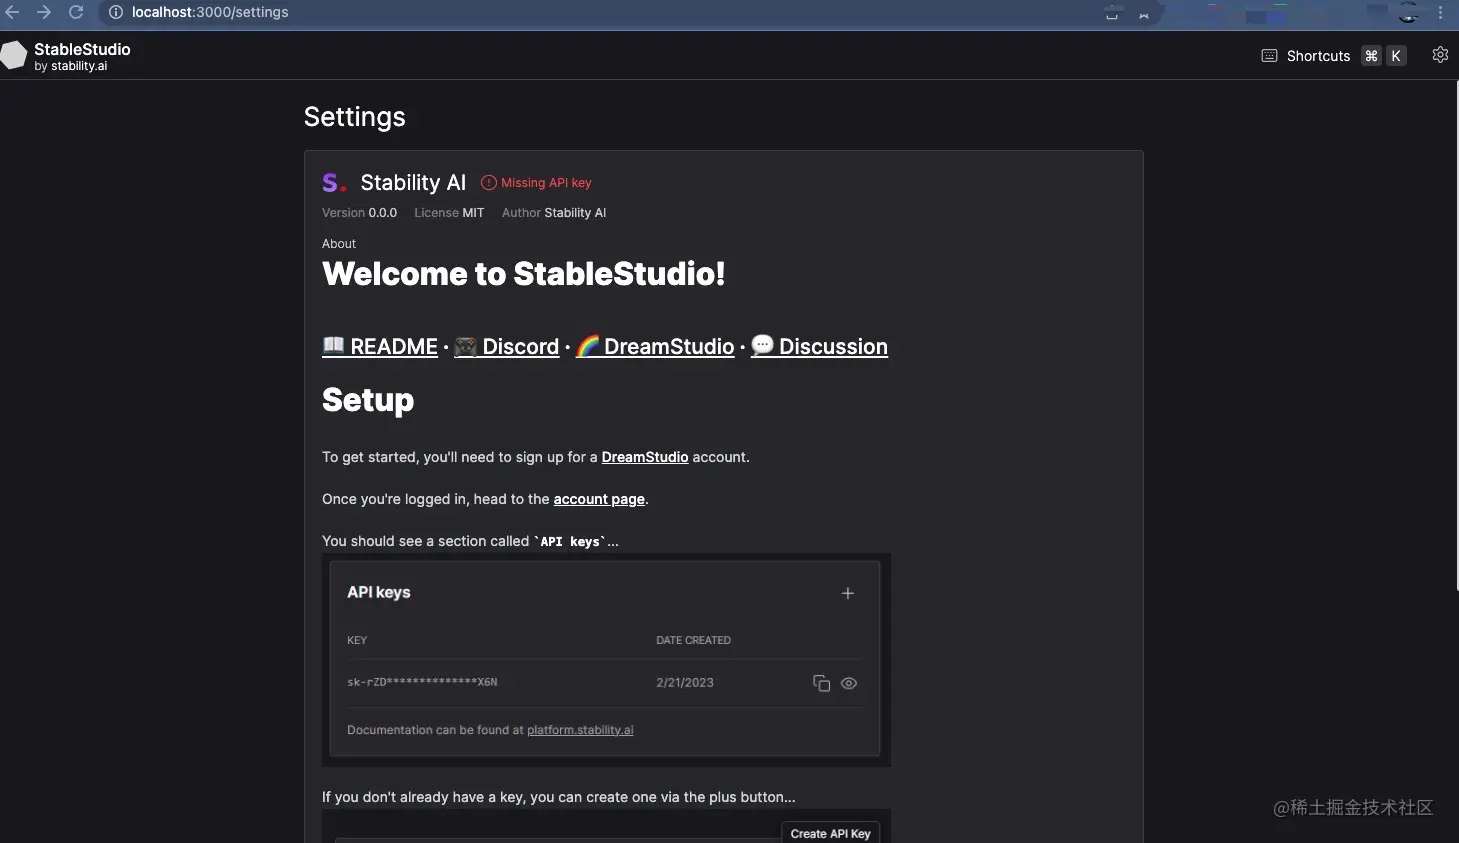The image size is (1459, 843).
Task: Click the Stability AI plugin logo
Action: (x=334, y=183)
